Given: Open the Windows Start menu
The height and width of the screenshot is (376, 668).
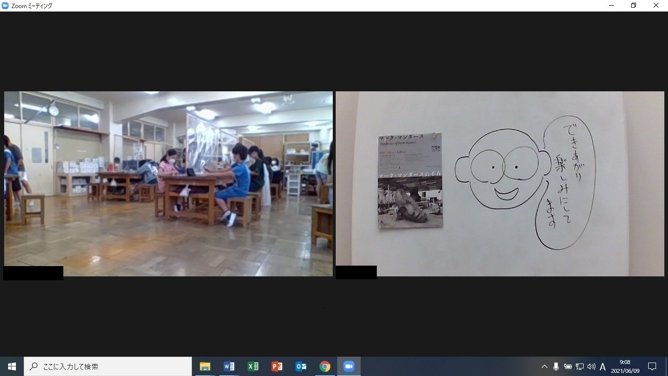Looking at the screenshot, I should (12, 366).
